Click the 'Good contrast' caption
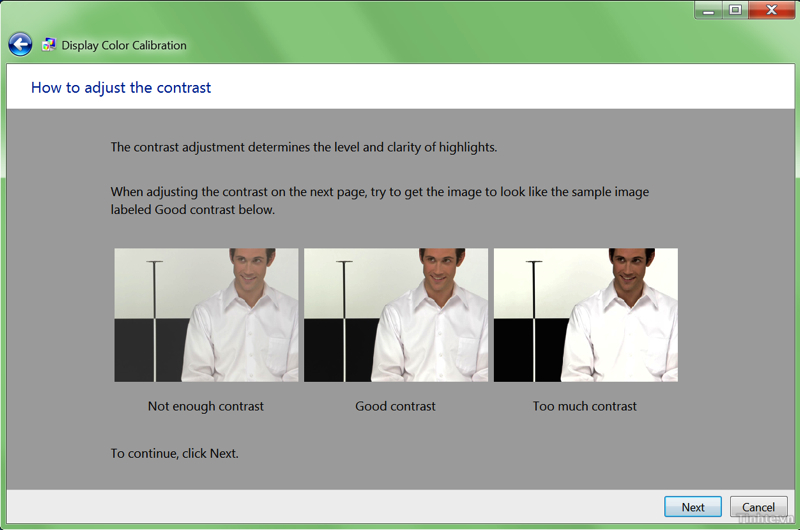800x530 pixels. point(396,406)
